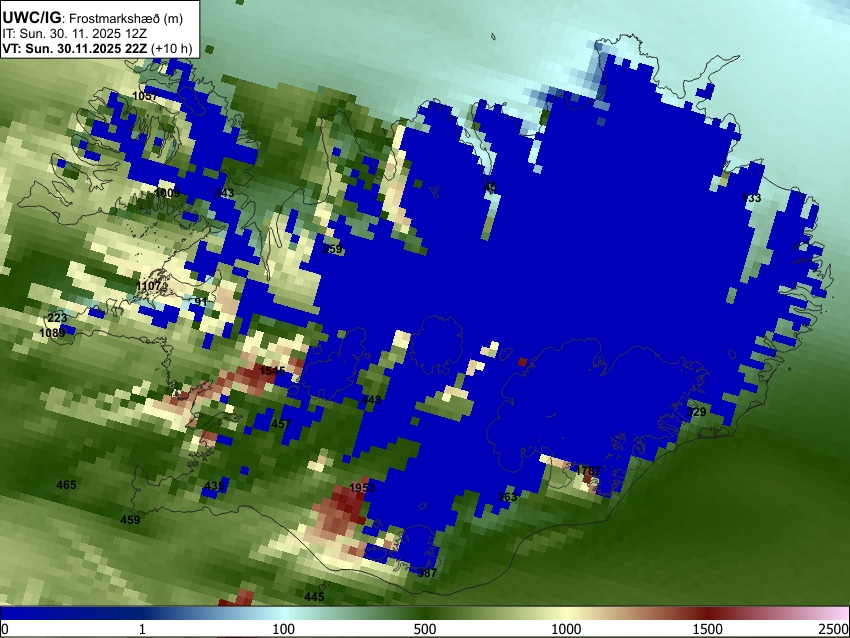The image size is (850, 638).
Task: Click the map value 1089
Action: (52, 332)
